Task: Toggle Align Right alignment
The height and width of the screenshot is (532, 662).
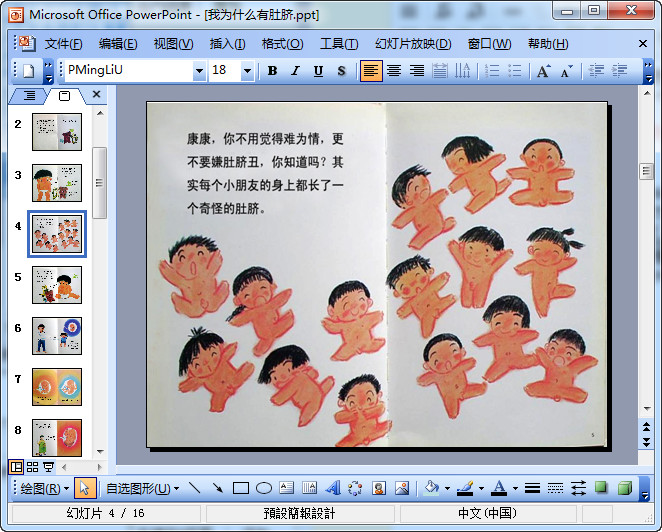Action: (417, 71)
